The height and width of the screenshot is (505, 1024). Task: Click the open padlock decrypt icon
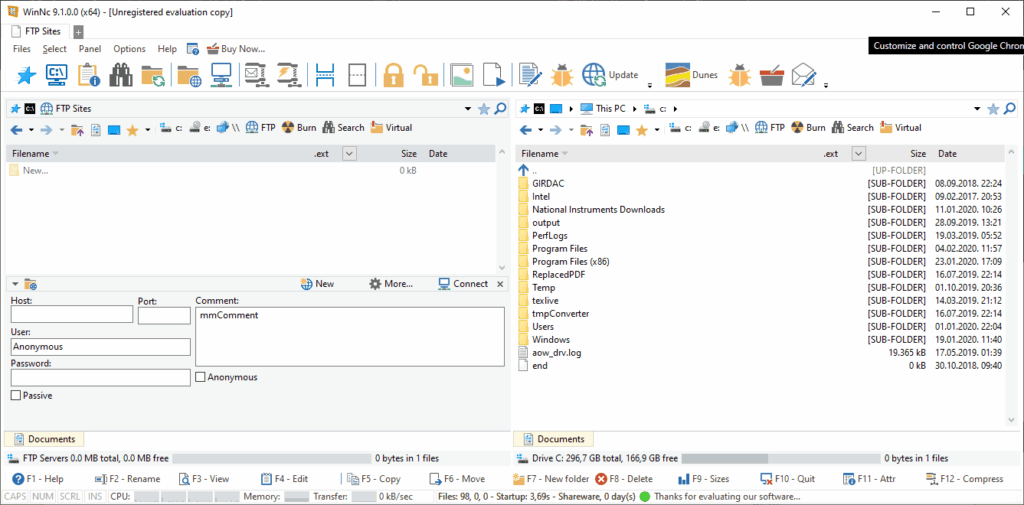426,75
